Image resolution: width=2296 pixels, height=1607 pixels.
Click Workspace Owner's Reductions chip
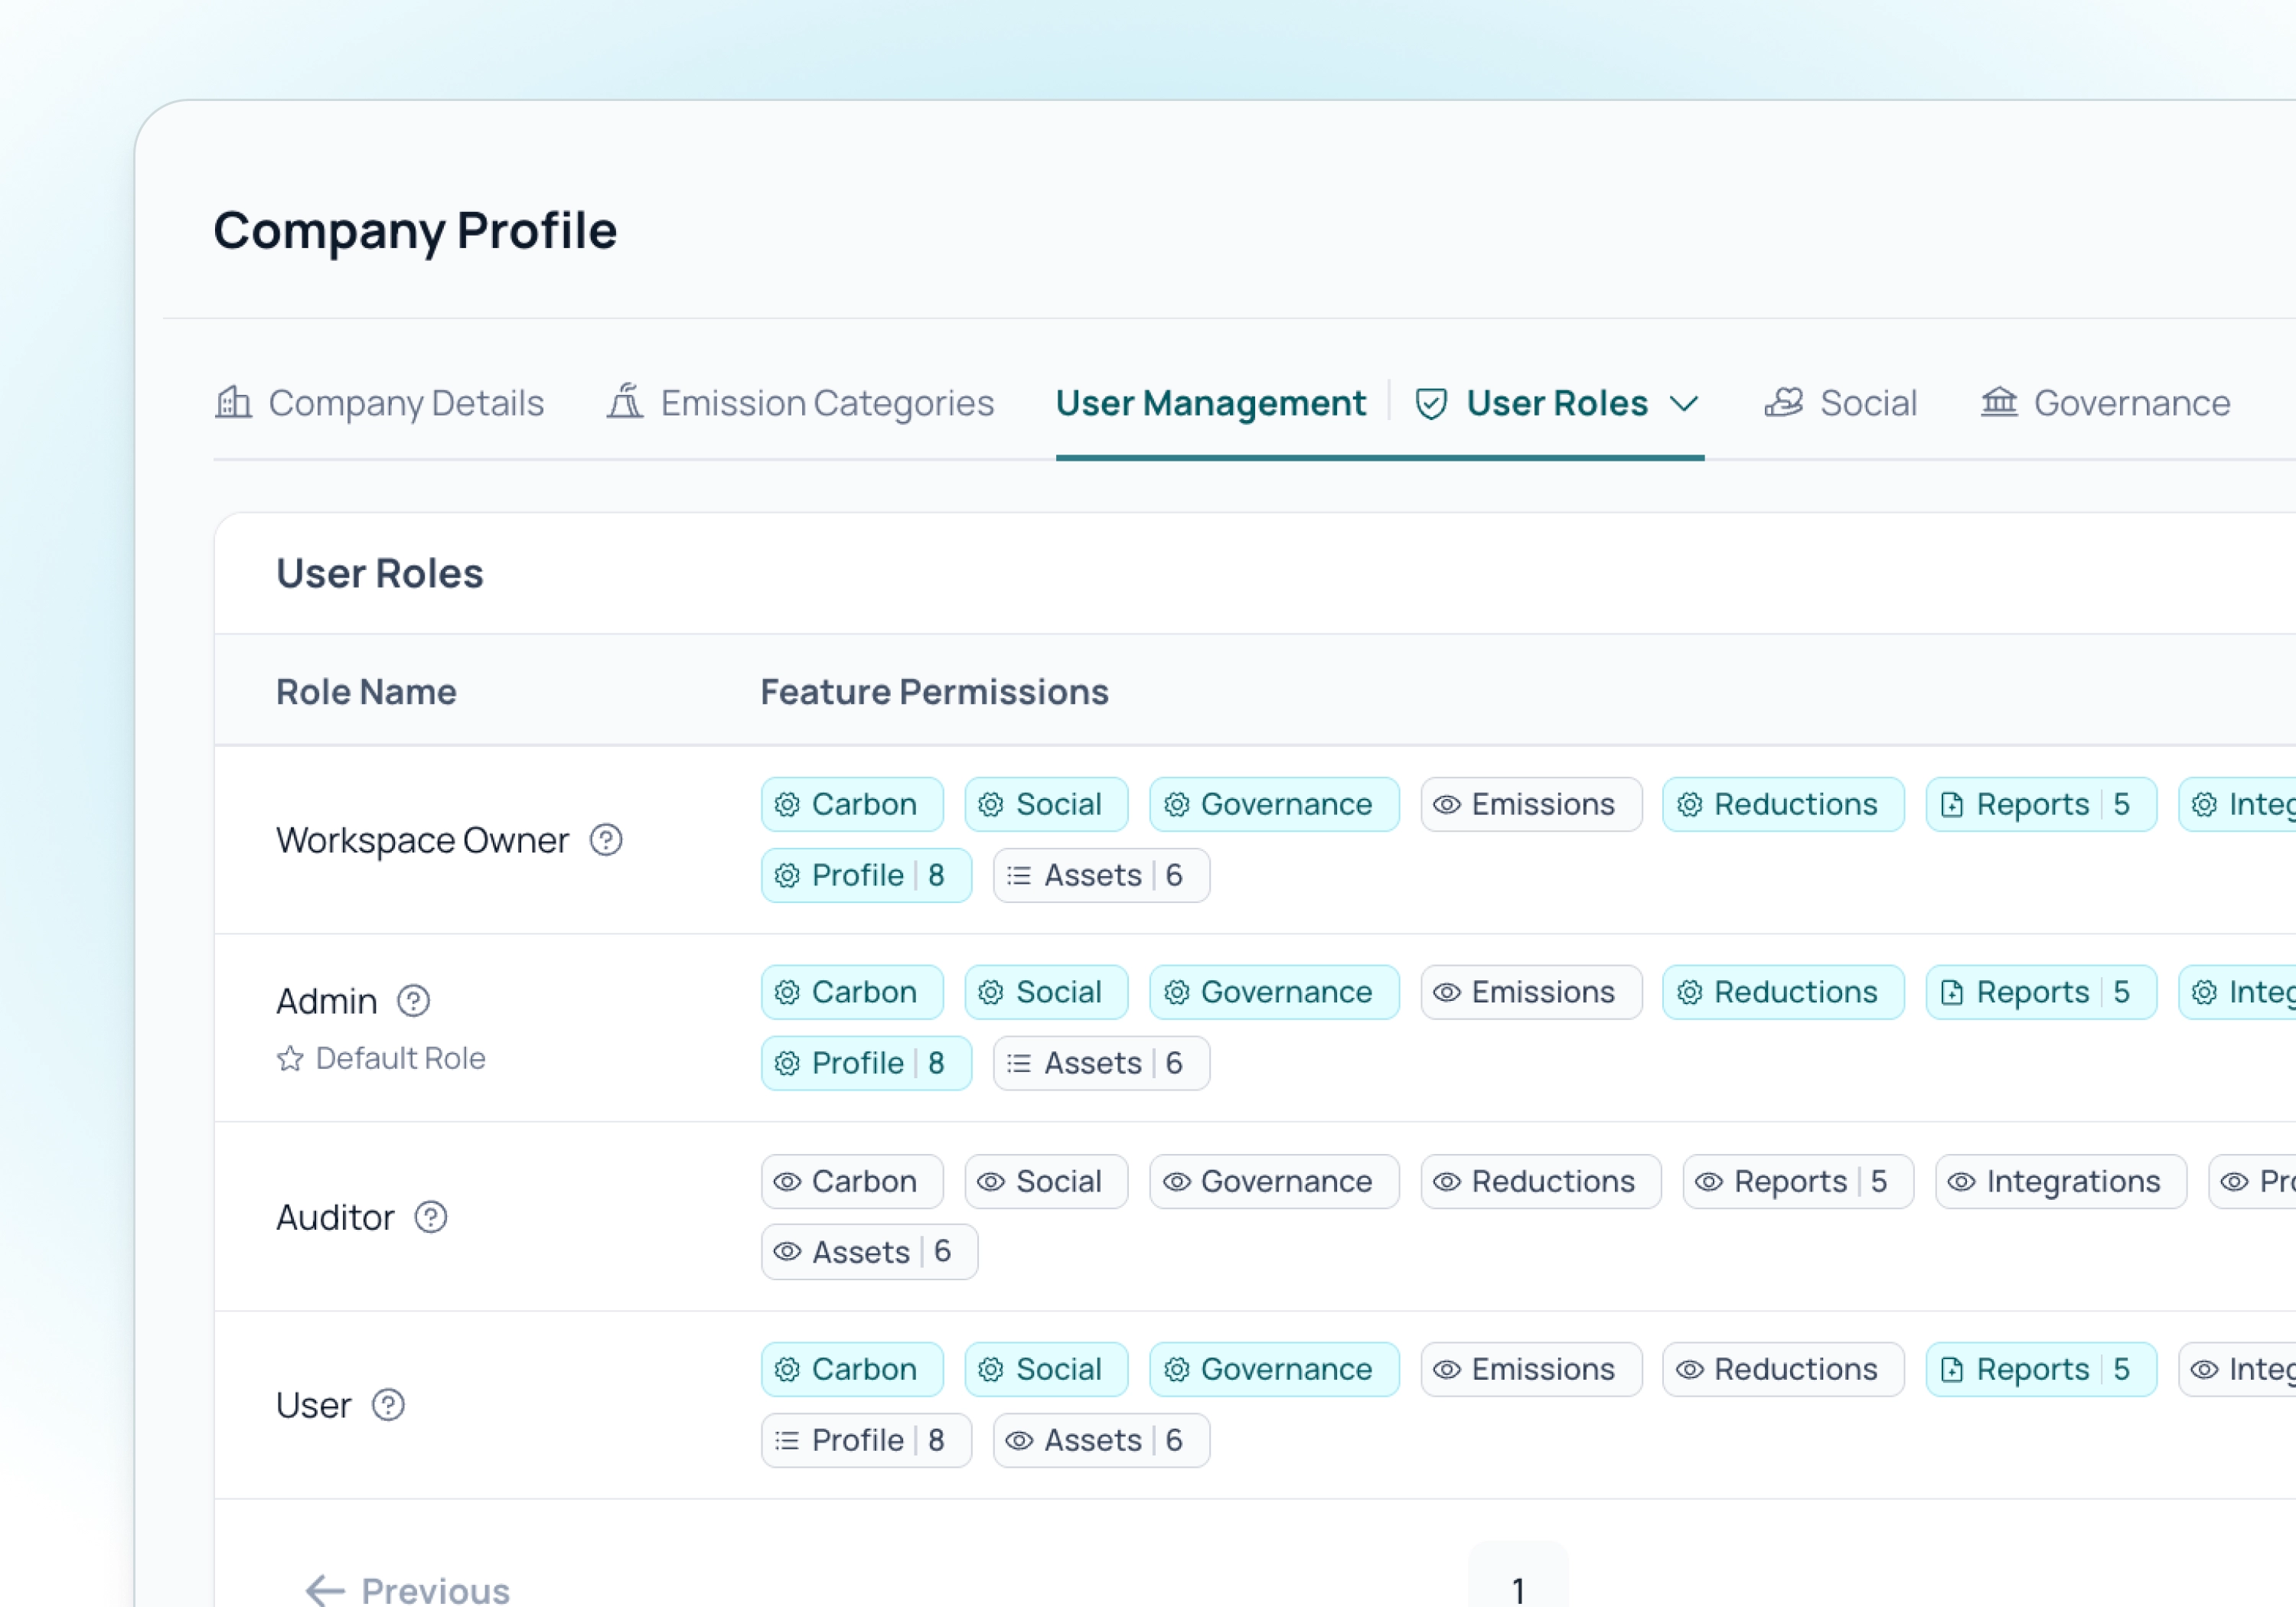tap(1783, 804)
